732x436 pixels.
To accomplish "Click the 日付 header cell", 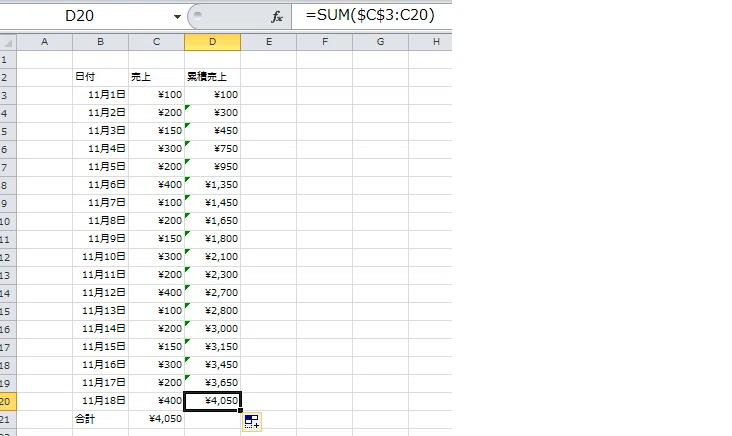I will click(x=100, y=77).
